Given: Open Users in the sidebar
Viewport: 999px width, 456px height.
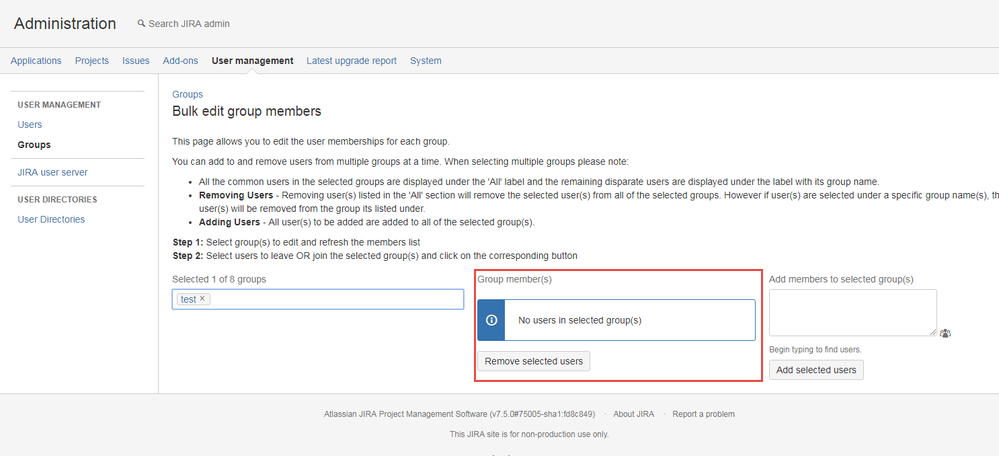Looking at the screenshot, I should pyautogui.click(x=30, y=125).
